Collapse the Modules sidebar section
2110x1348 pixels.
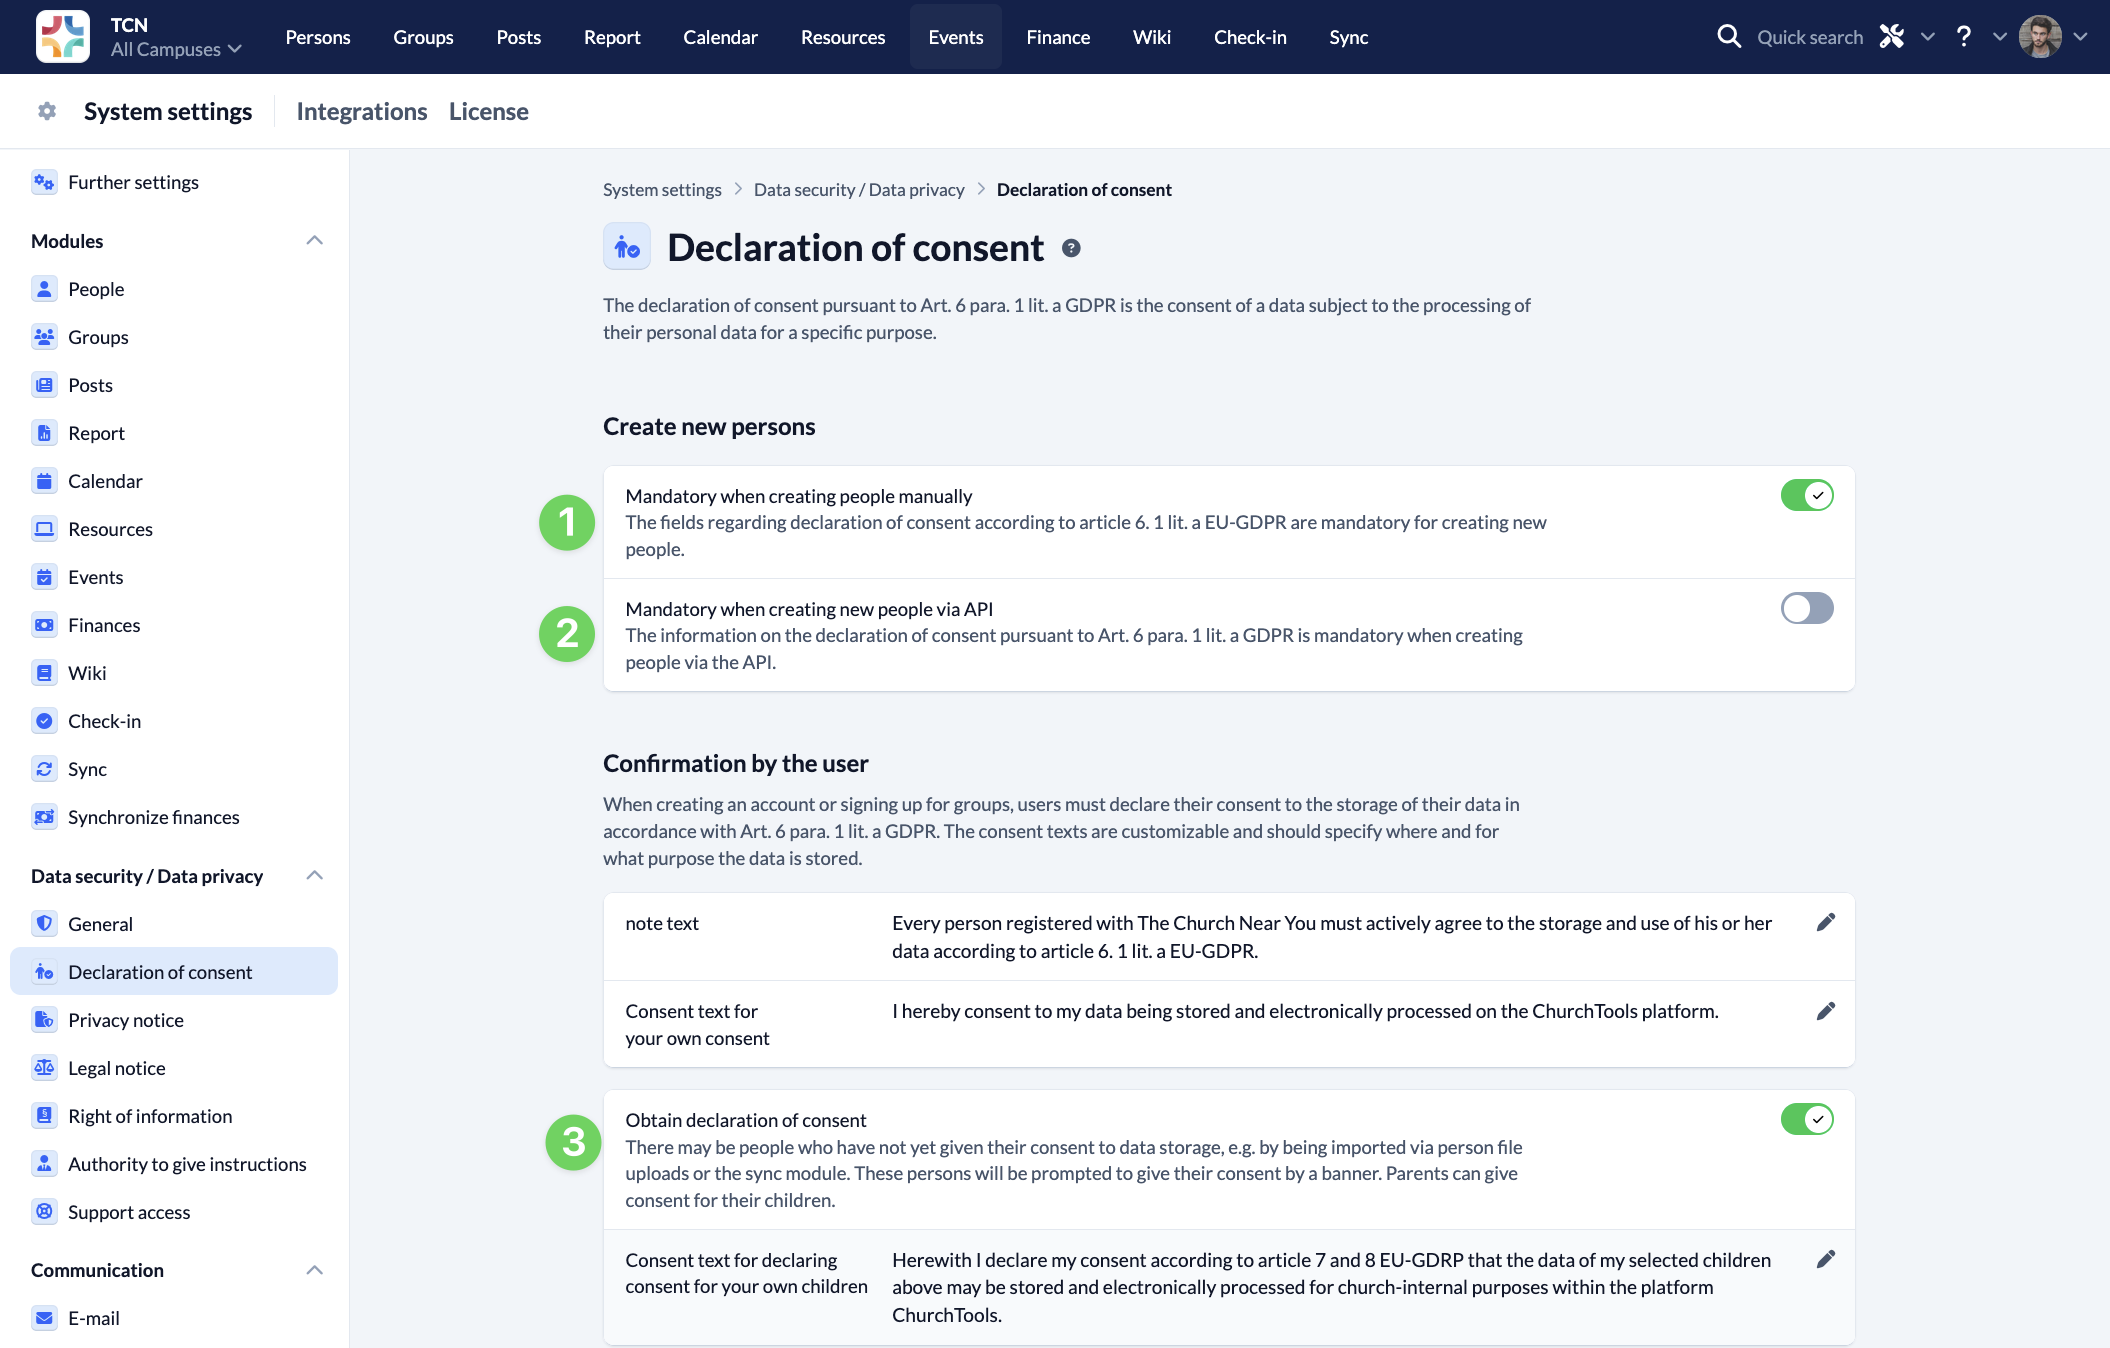pyautogui.click(x=314, y=241)
